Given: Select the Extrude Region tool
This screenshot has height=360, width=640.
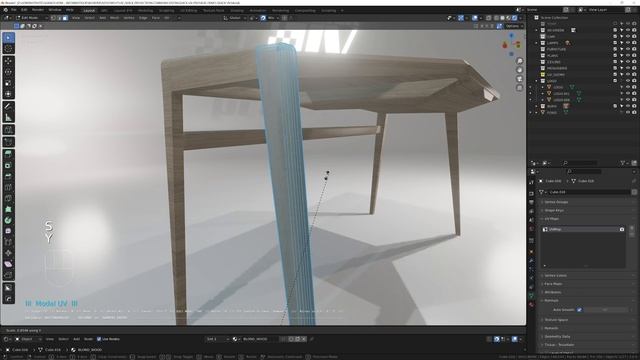Looking at the screenshot, I should (x=9, y=154).
